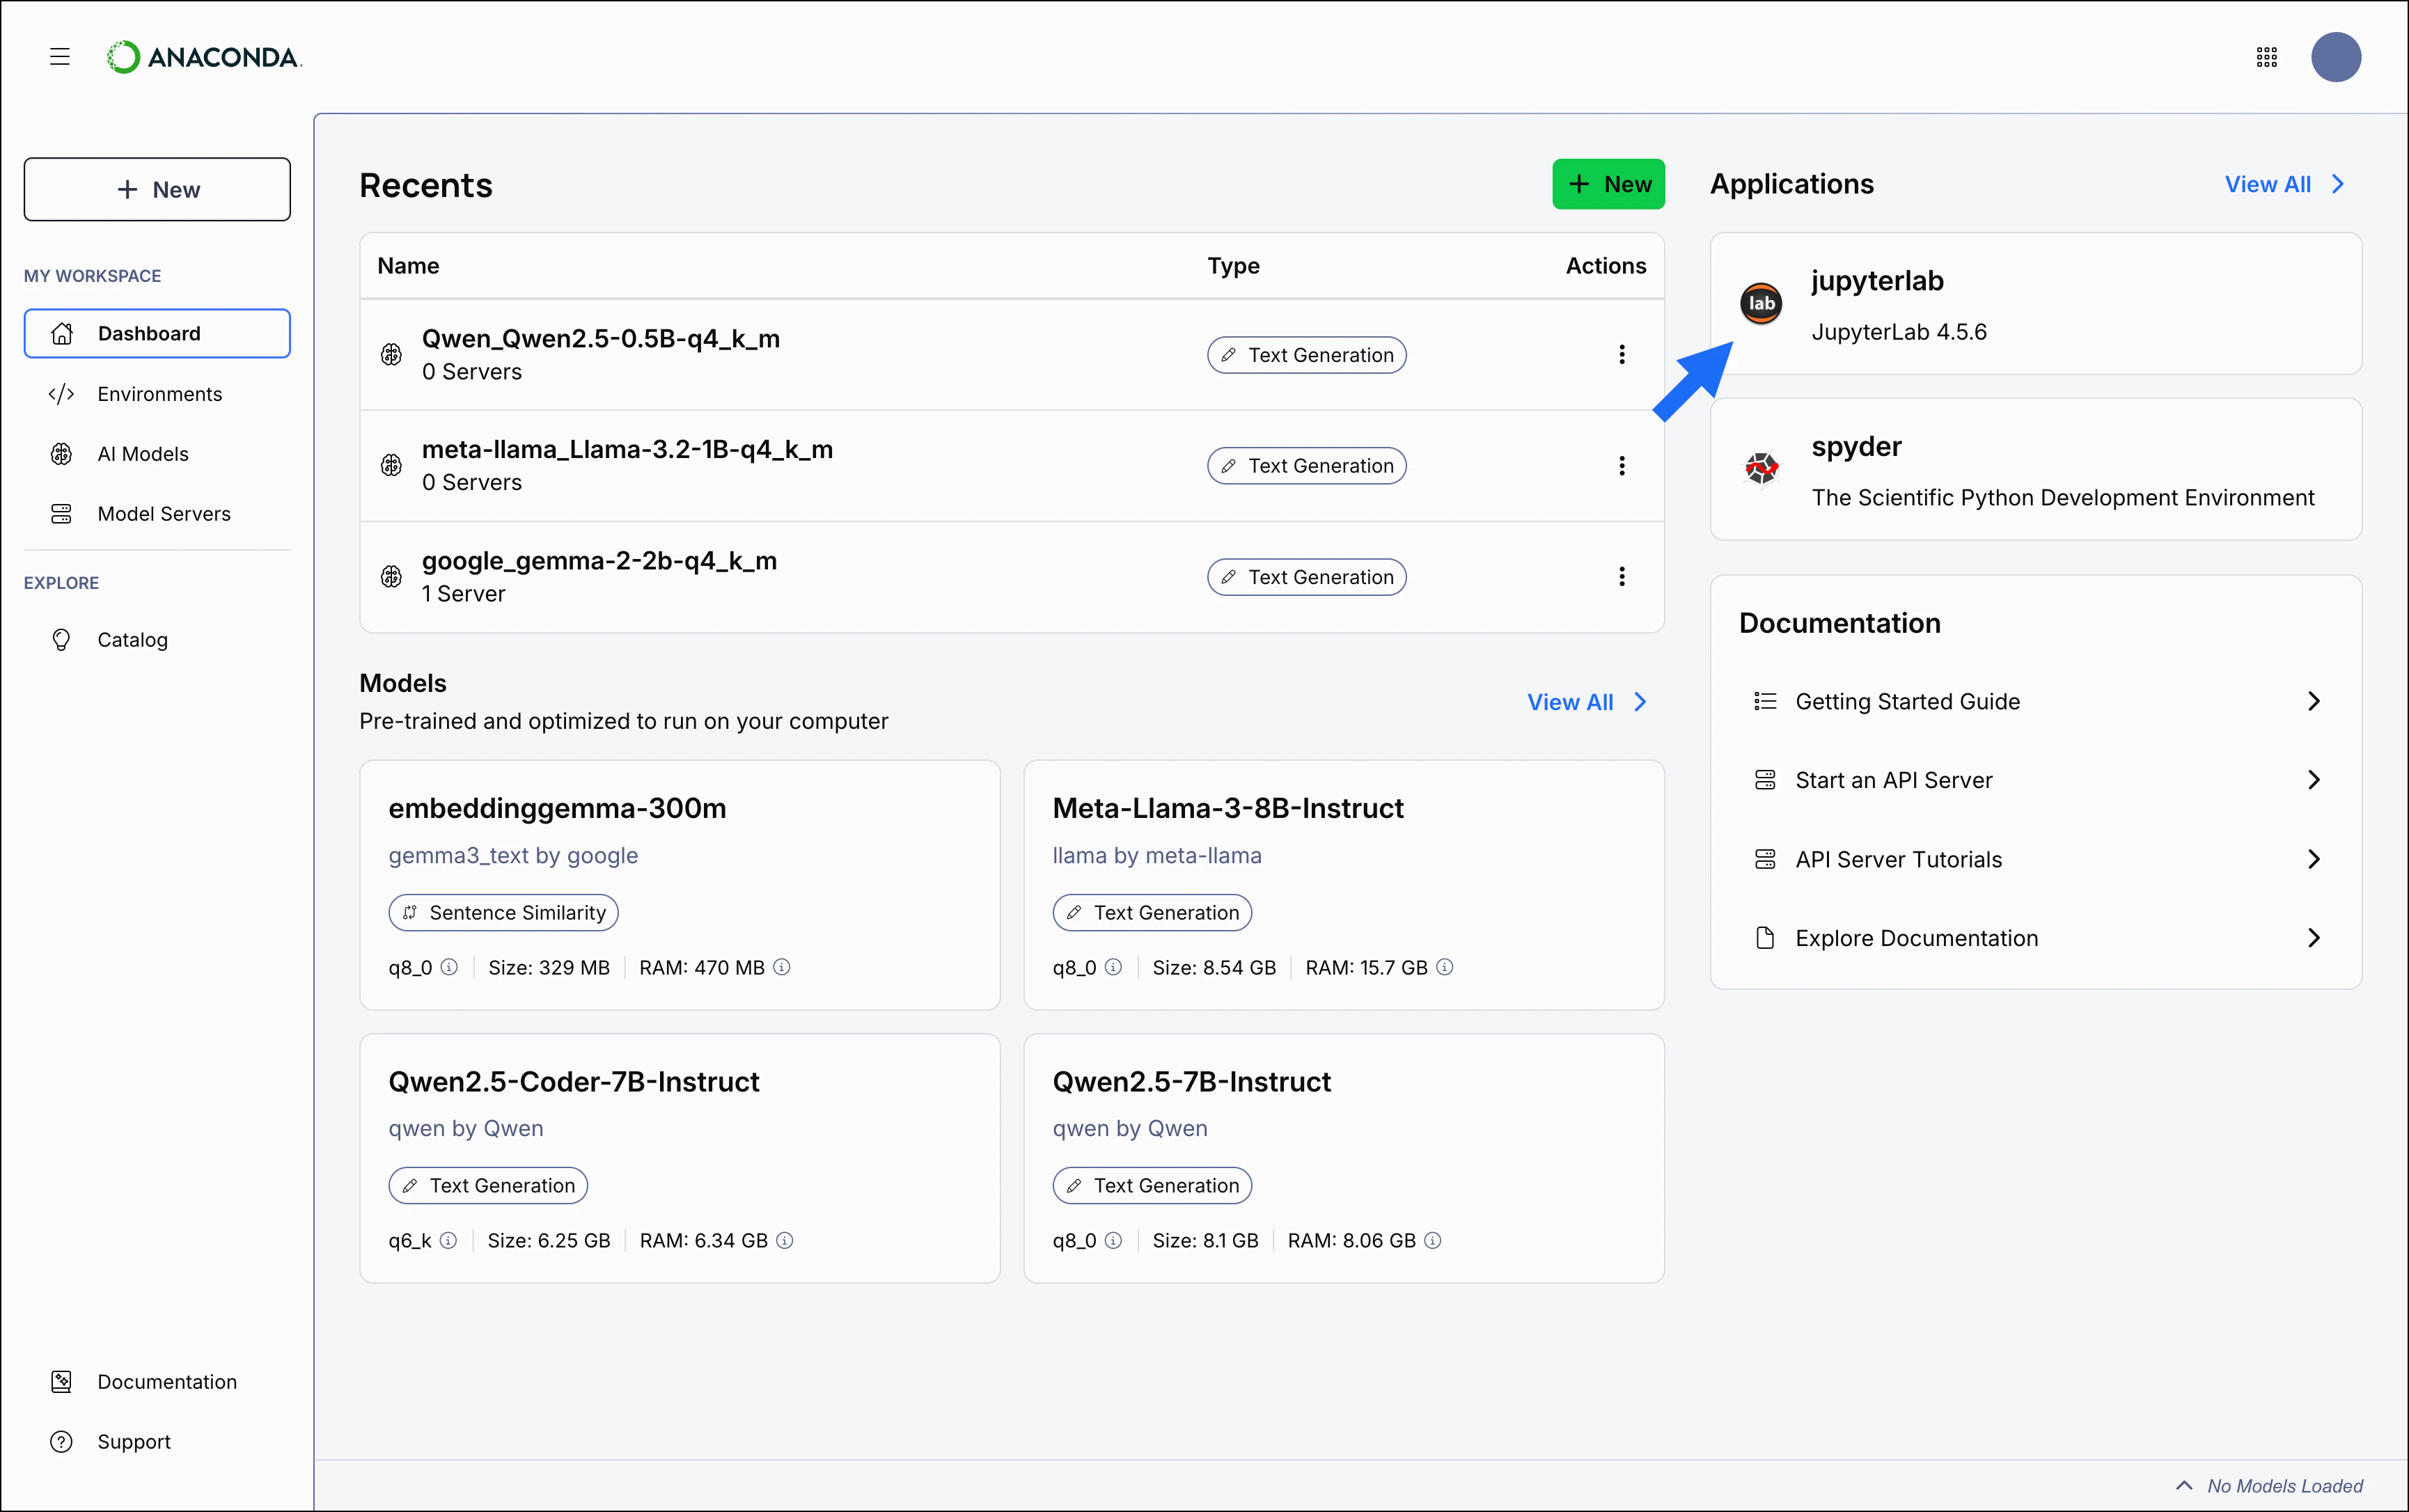Expand the No Models Loaded panel
This screenshot has height=1512, width=2409.
coord(2184,1485)
